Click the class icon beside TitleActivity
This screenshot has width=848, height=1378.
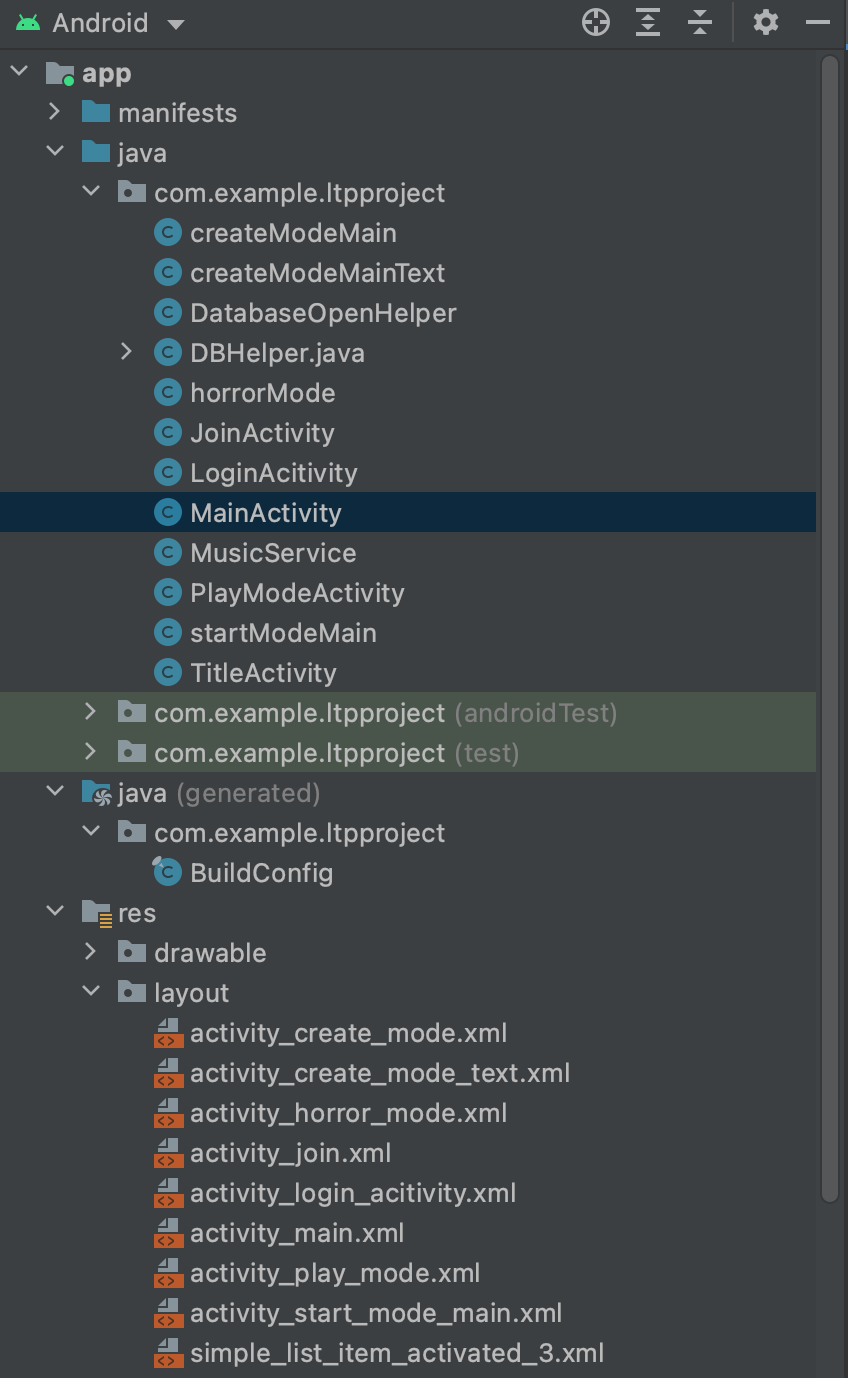click(167, 672)
